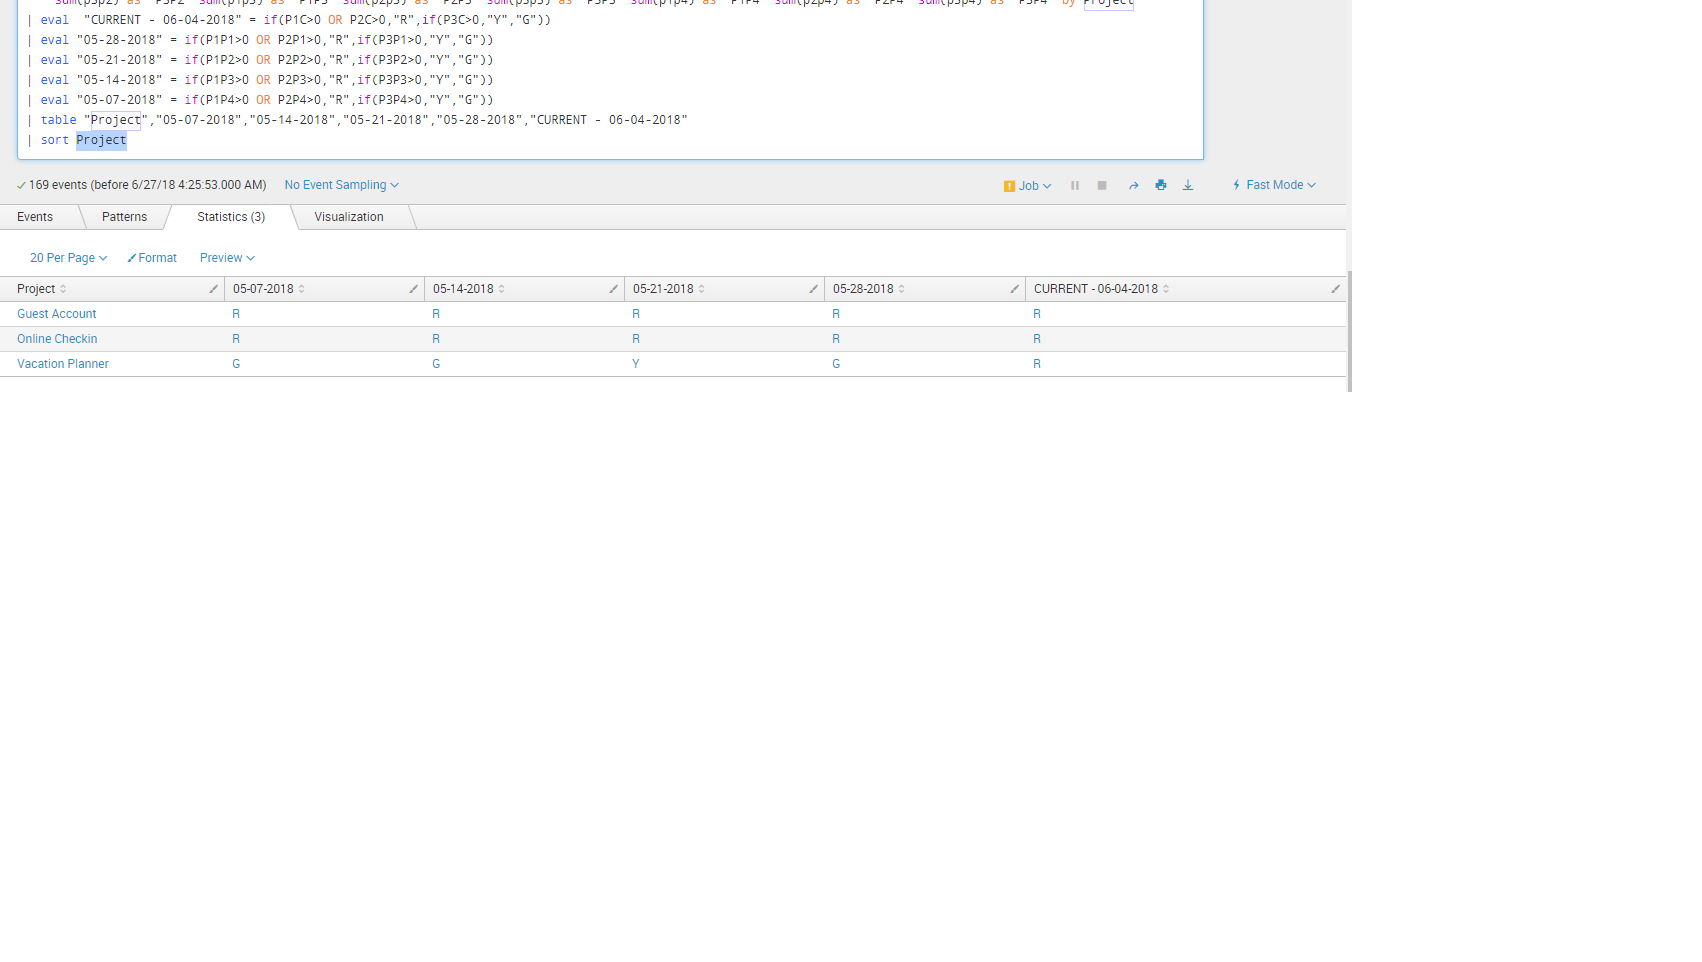
Task: Click Guest Account's R value under 05-14-2018
Action: (436, 314)
